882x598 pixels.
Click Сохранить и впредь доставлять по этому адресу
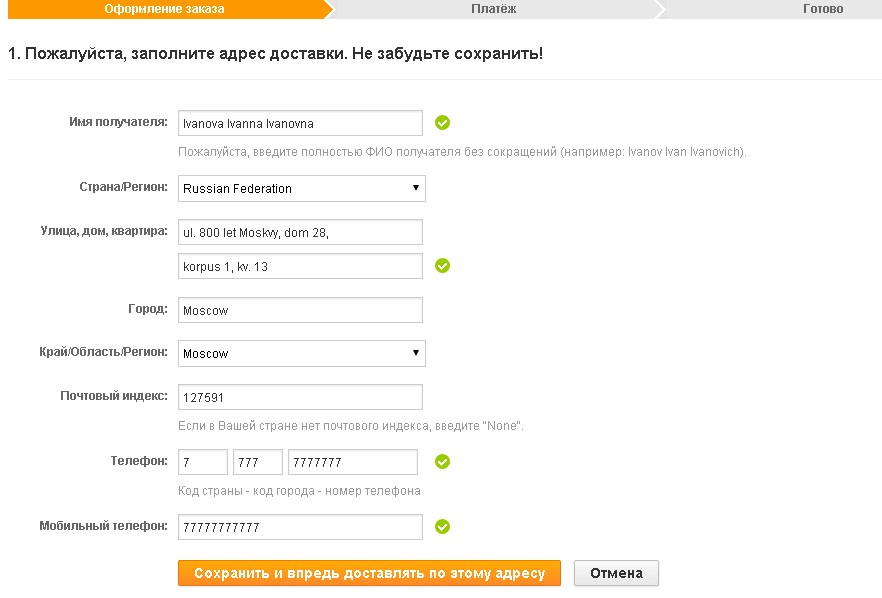(x=370, y=573)
